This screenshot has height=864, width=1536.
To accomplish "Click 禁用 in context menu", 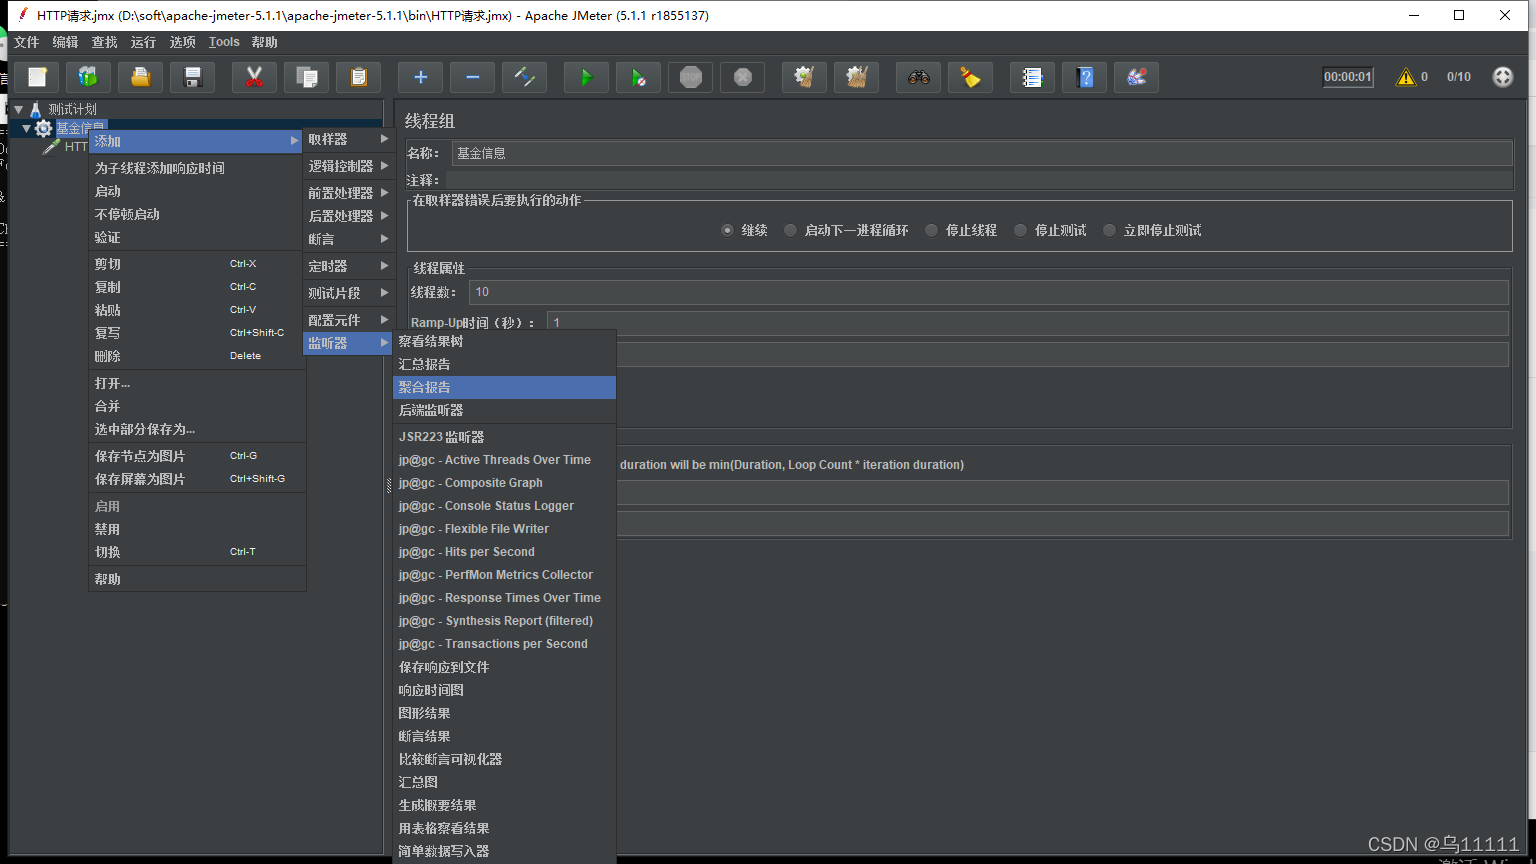I will click(x=197, y=529).
